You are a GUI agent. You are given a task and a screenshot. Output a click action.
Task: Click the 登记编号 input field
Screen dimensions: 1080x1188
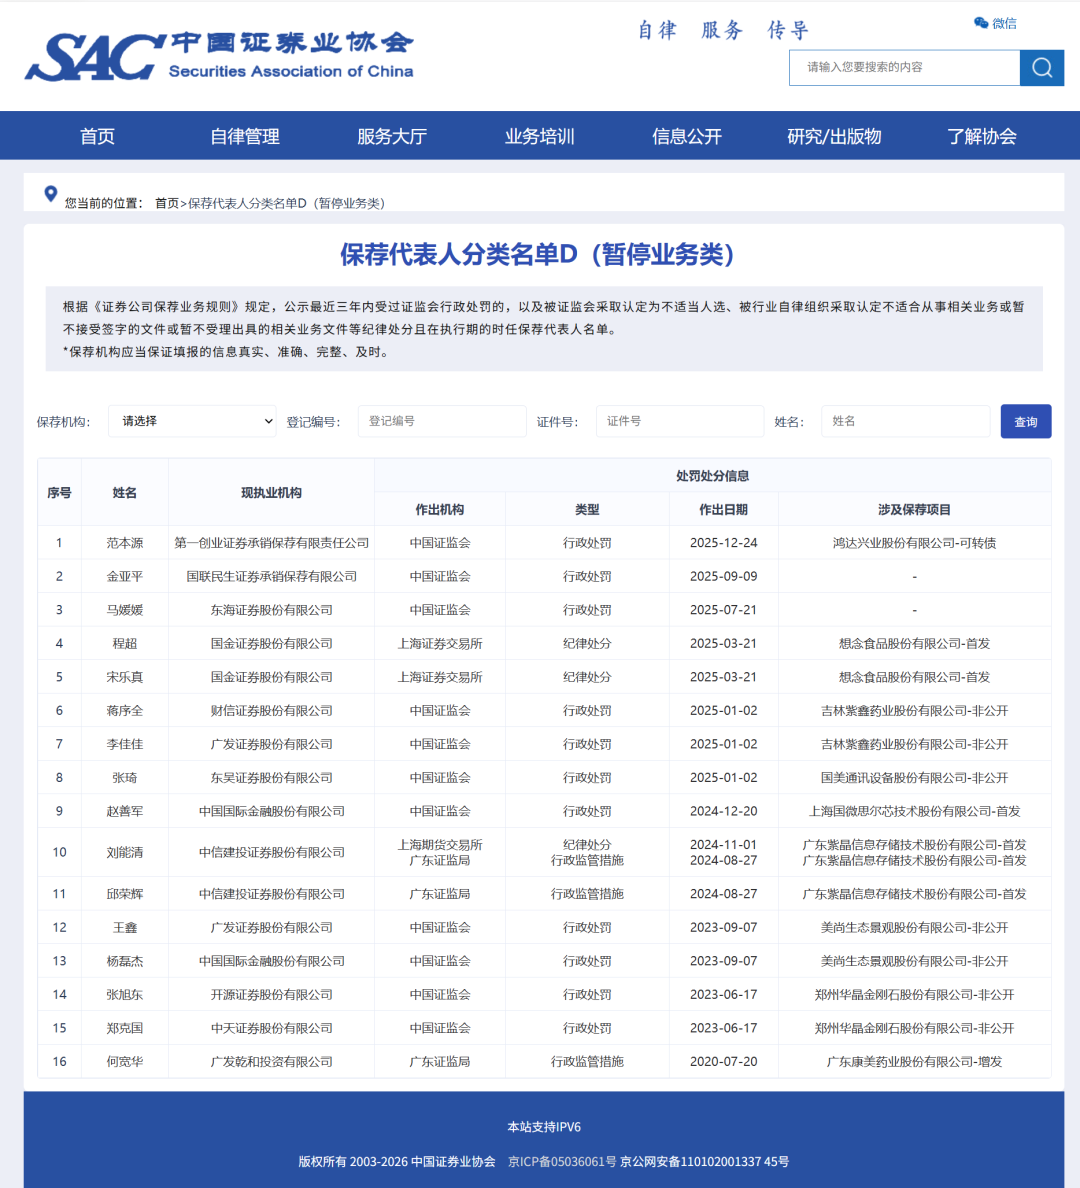point(442,421)
